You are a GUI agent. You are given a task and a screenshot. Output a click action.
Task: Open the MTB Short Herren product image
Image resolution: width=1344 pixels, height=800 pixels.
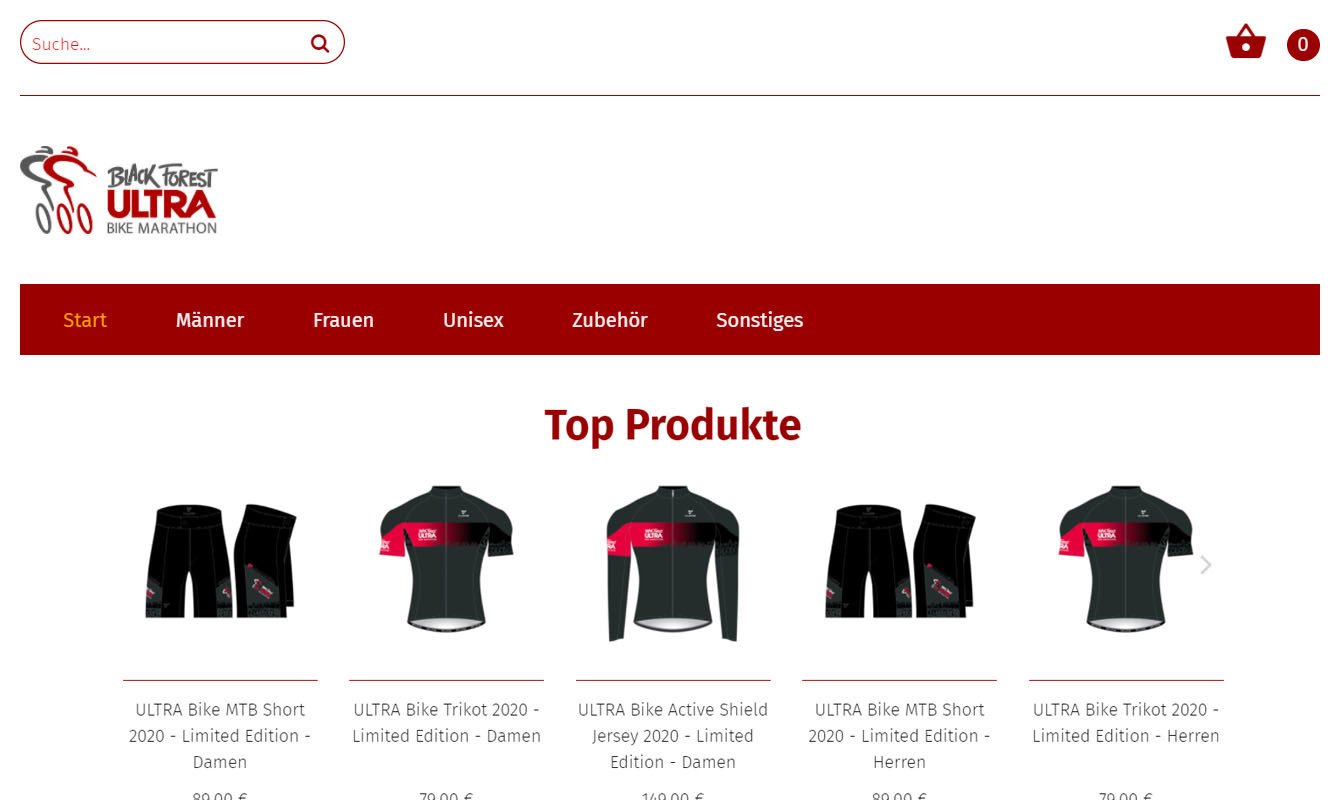click(900, 561)
